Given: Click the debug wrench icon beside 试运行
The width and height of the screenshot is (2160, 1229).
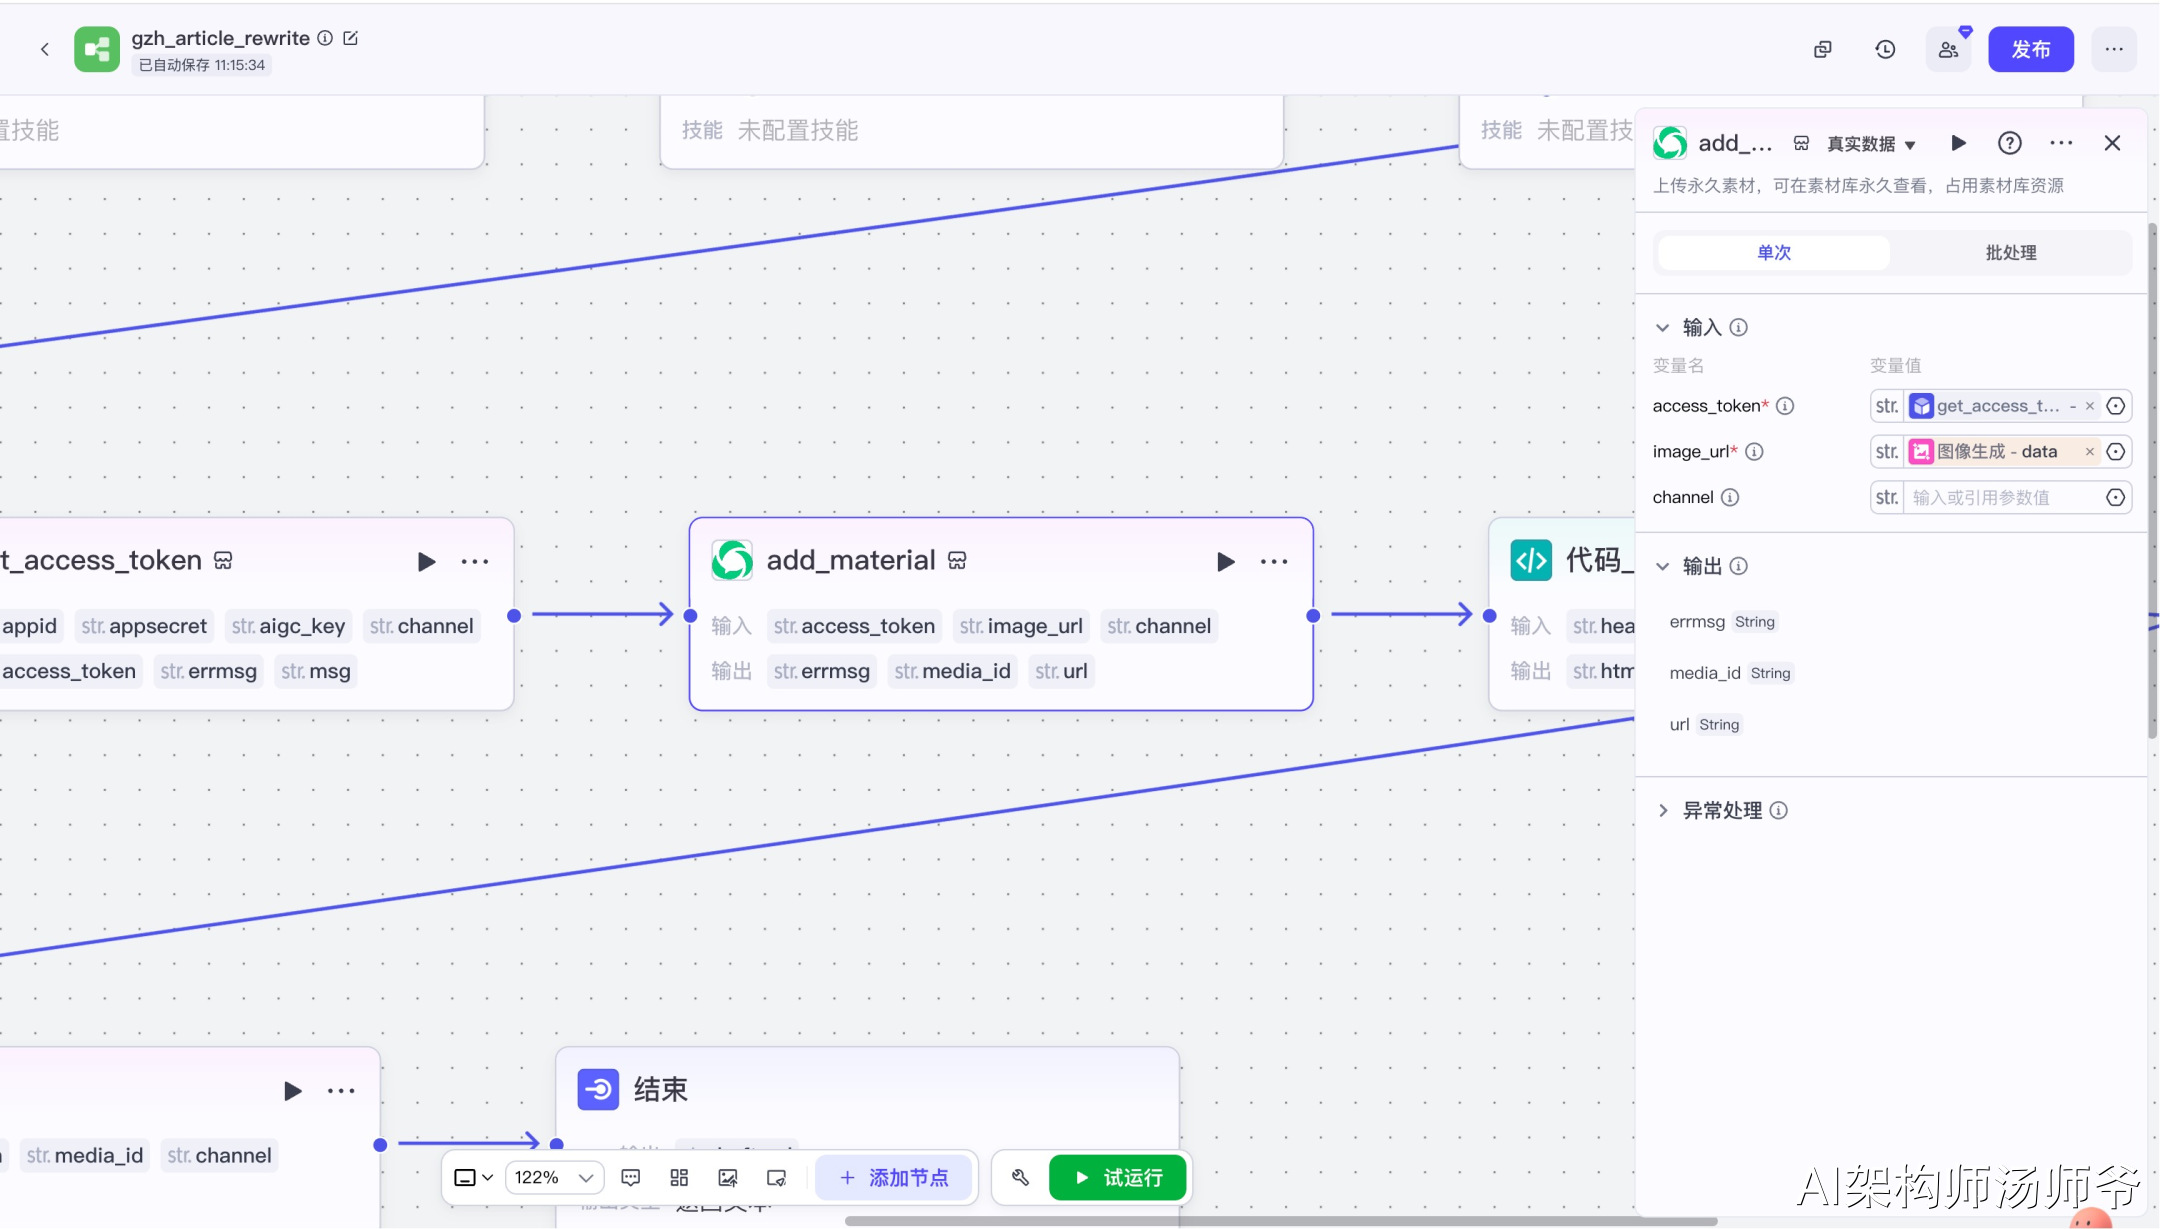Looking at the screenshot, I should [1020, 1178].
